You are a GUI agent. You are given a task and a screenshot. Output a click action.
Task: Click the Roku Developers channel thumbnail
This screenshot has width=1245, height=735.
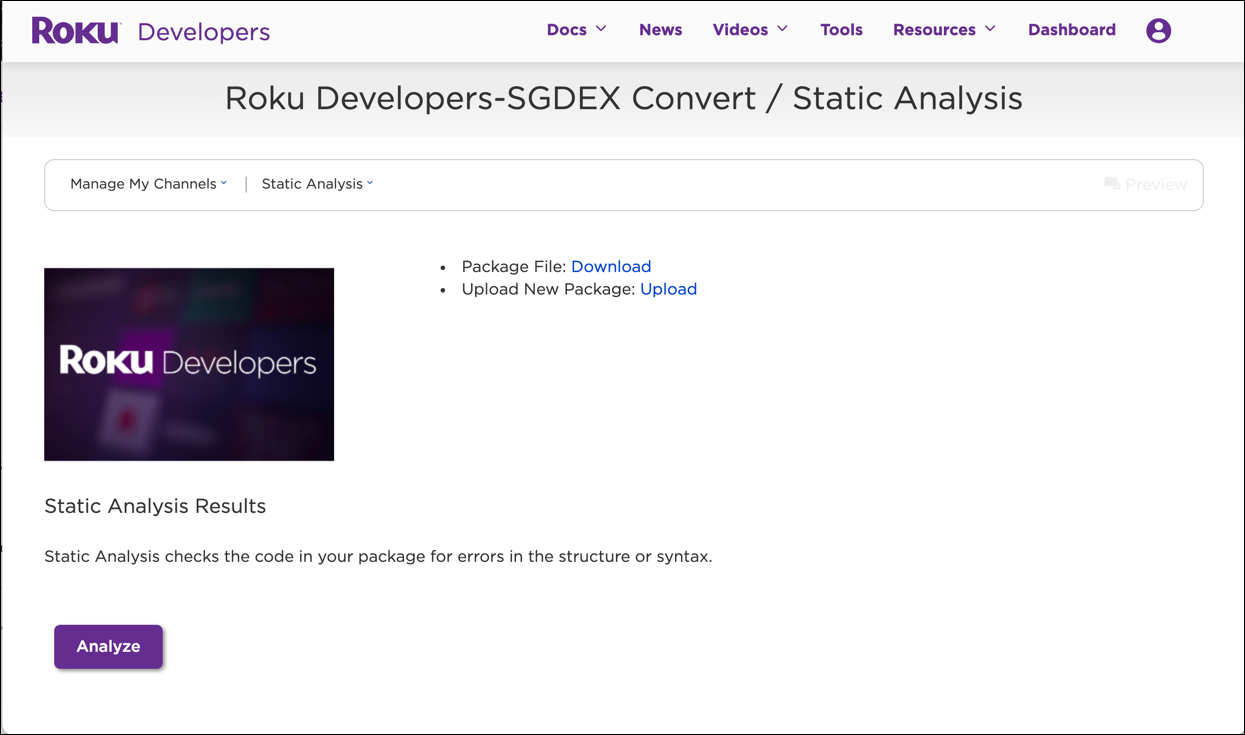click(x=188, y=363)
